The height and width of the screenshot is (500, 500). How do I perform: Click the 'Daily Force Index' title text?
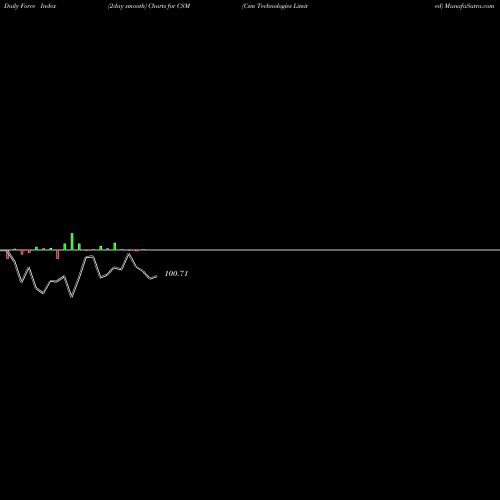[30, 6]
